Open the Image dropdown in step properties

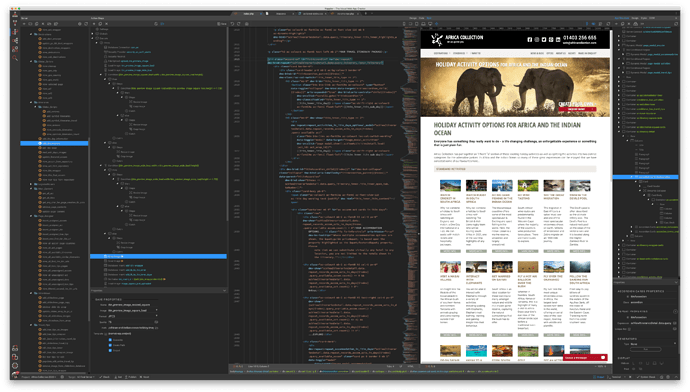coord(132,311)
